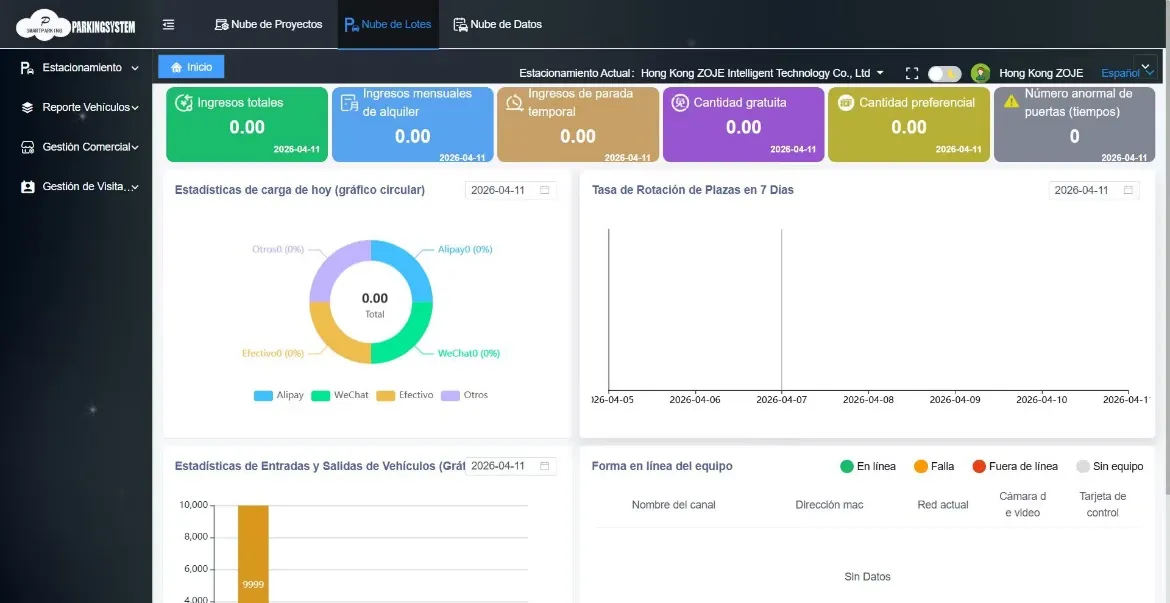Expand the Estacionamiento sidebar menu
The image size is (1170, 603).
[80, 68]
